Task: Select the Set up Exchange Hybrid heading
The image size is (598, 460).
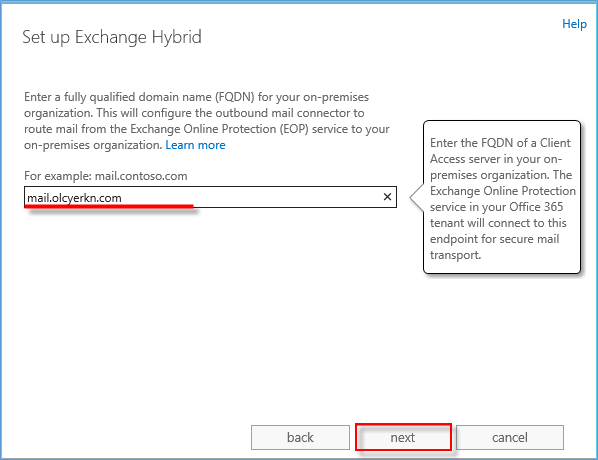Action: [x=112, y=37]
